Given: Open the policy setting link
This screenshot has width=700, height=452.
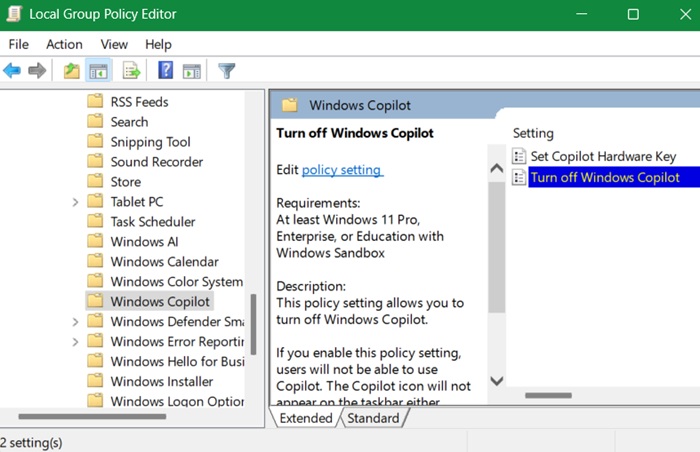Looking at the screenshot, I should (342, 170).
